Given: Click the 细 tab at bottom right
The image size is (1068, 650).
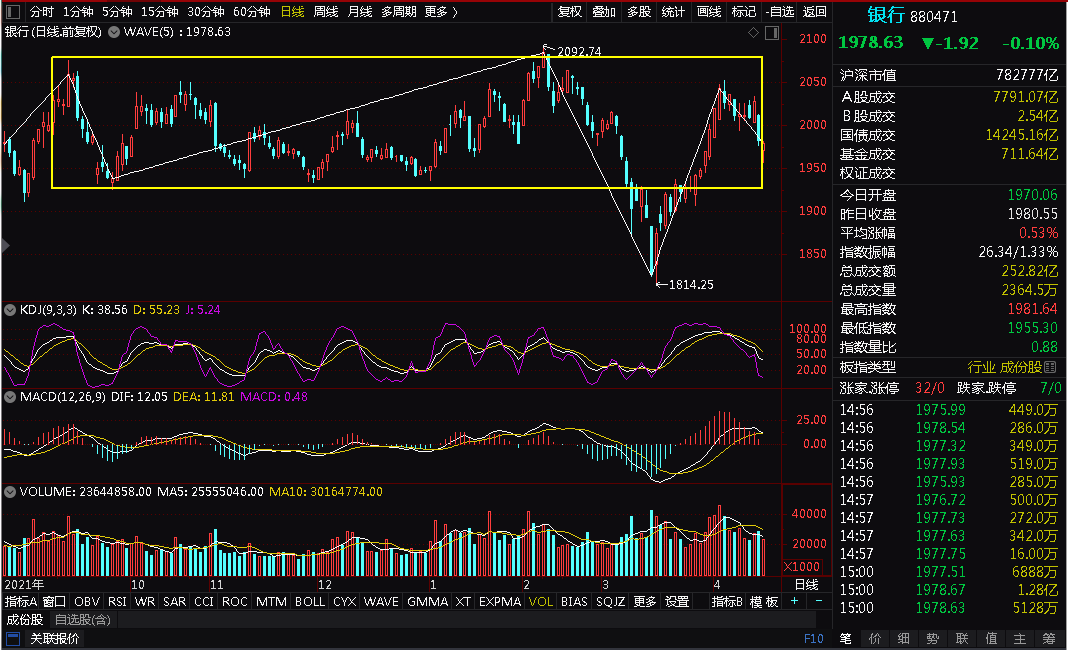Looking at the screenshot, I should pos(904,638).
